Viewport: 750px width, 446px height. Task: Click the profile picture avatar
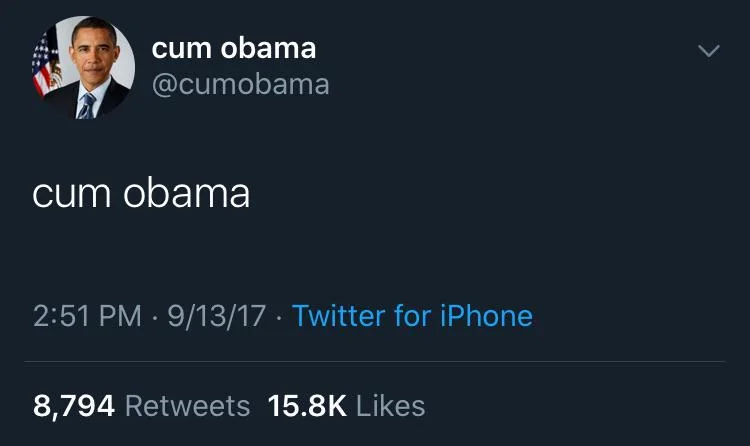click(82, 70)
